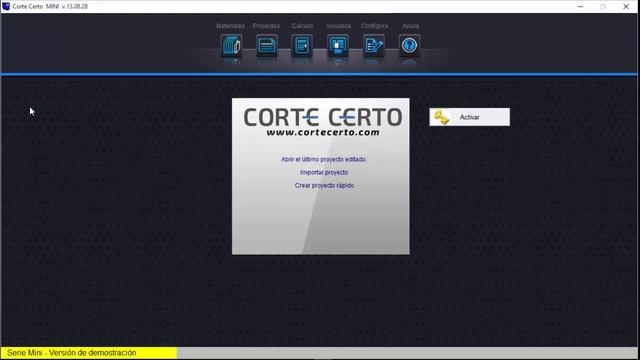Image resolution: width=640 pixels, height=360 pixels.
Task: Open the Visualiza screen icon
Action: [x=338, y=45]
